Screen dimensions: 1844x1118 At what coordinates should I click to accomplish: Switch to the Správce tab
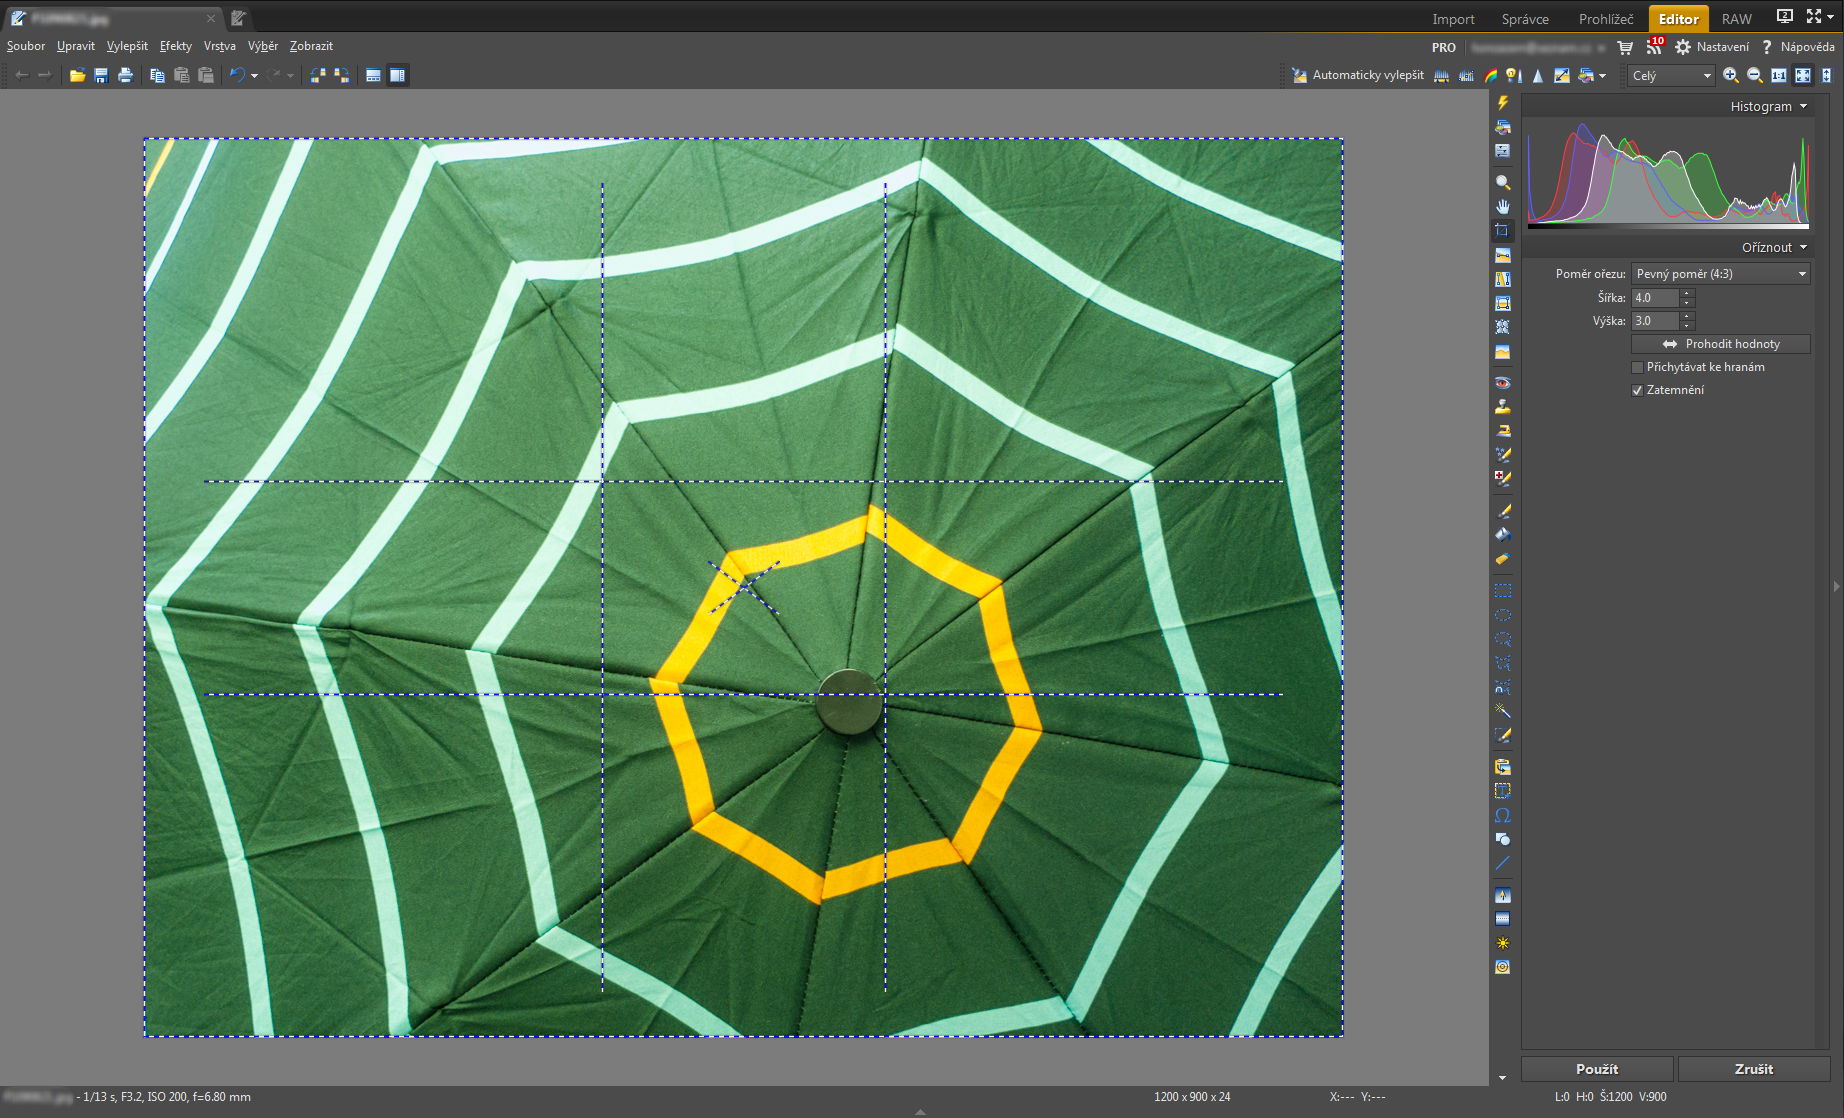[x=1524, y=19]
